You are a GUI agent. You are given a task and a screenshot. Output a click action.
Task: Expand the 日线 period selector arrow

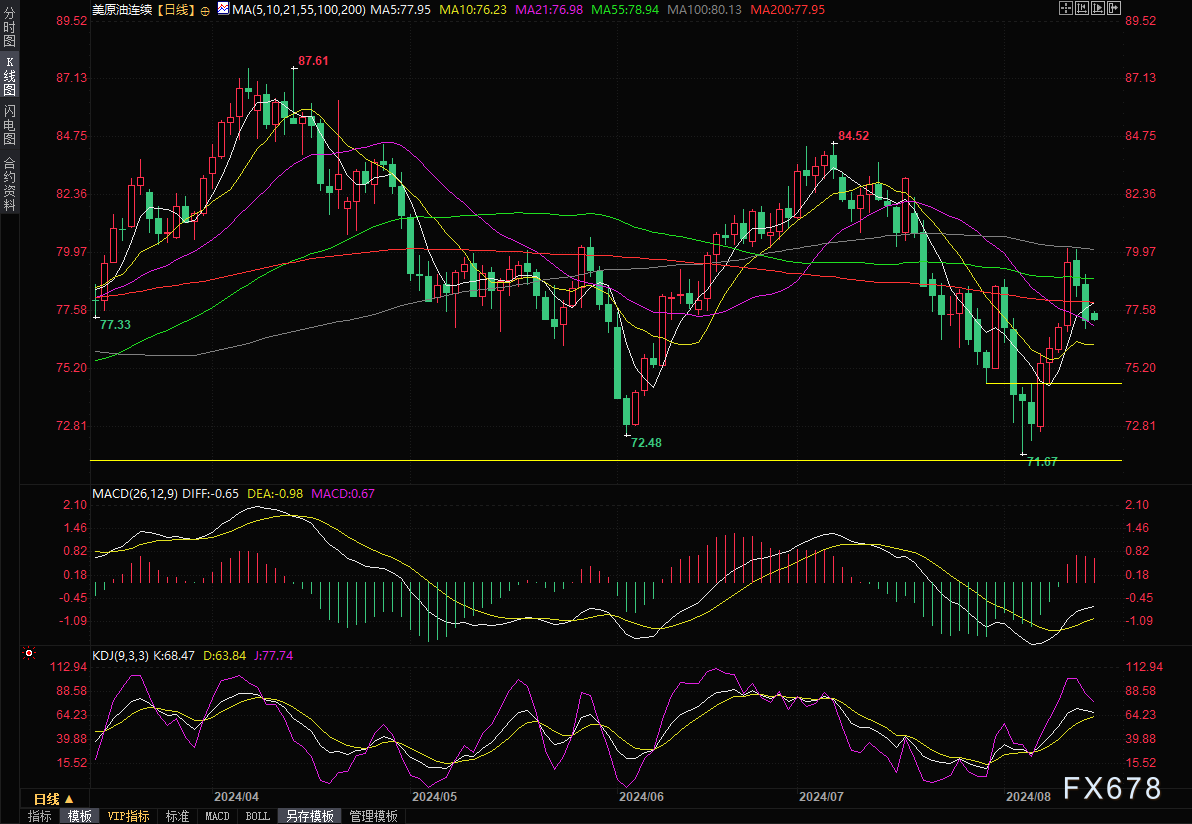coord(68,799)
